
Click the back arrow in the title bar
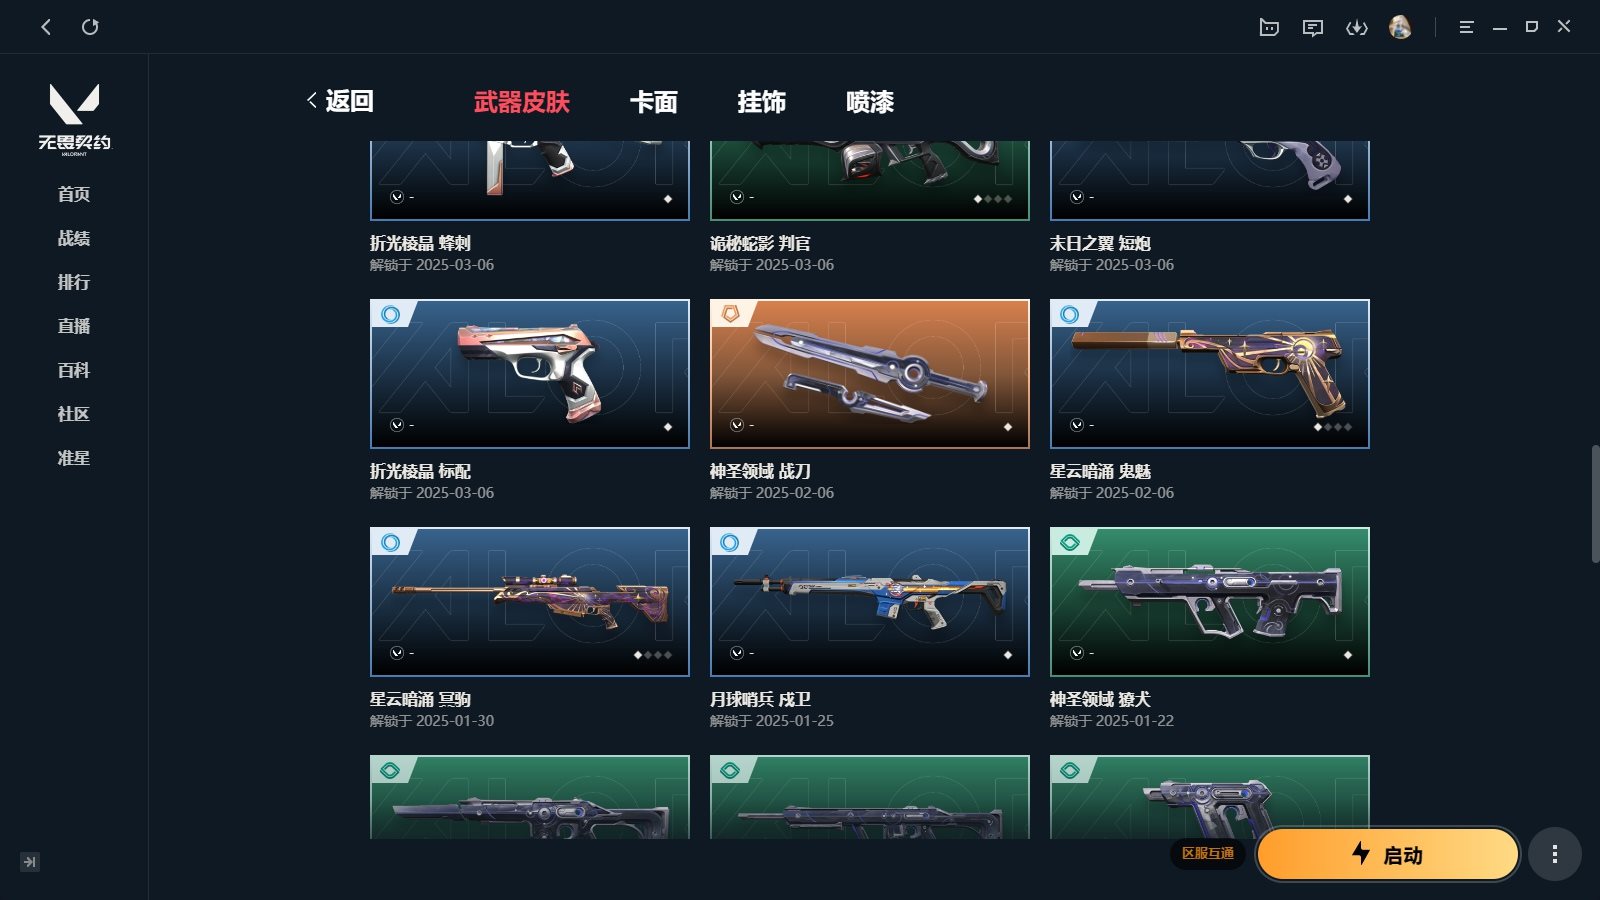46,27
